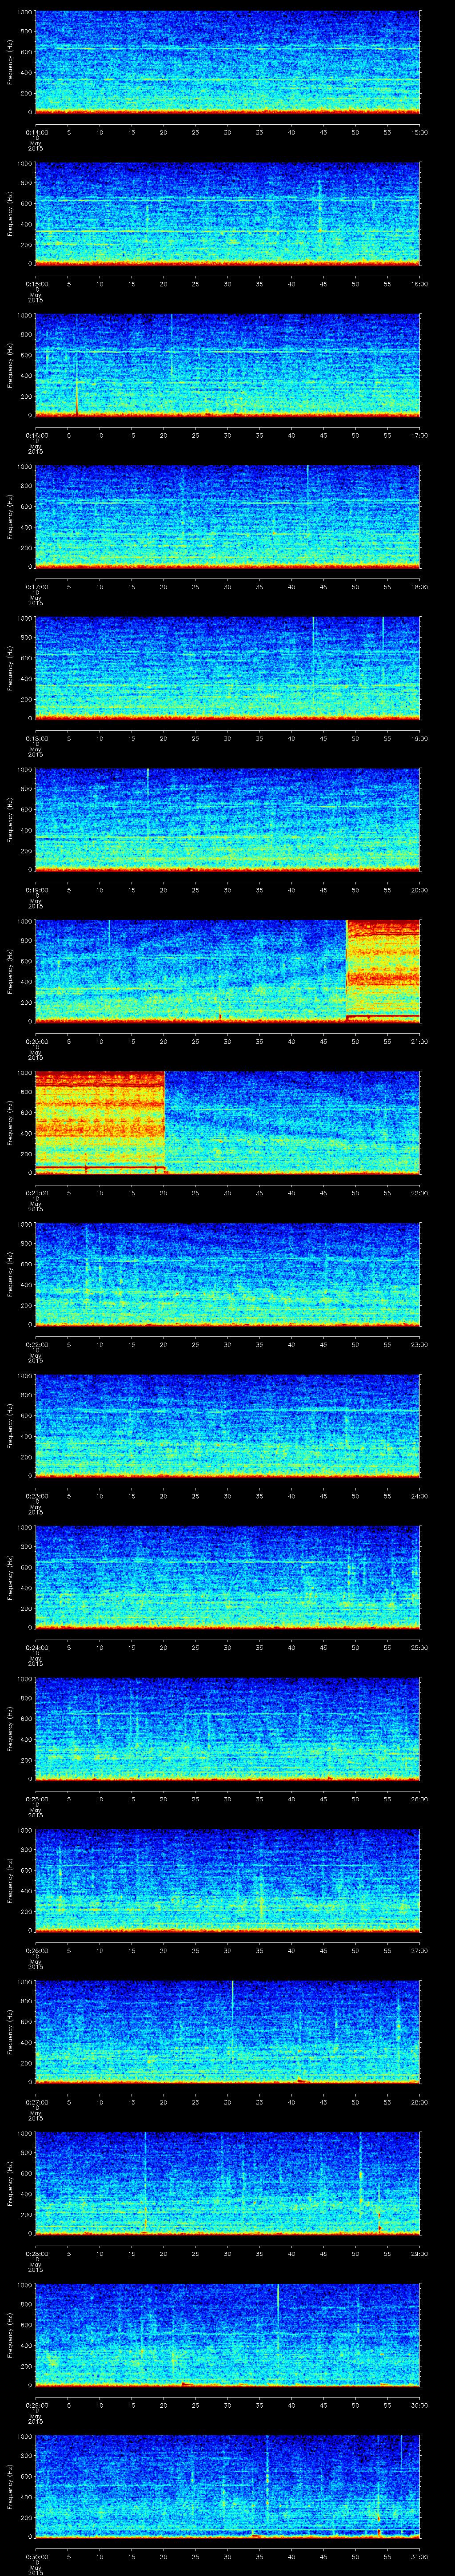Click the spectrogram panel starting at 0:14:00
Viewport: 455px width, 2576px height.
pos(227,62)
